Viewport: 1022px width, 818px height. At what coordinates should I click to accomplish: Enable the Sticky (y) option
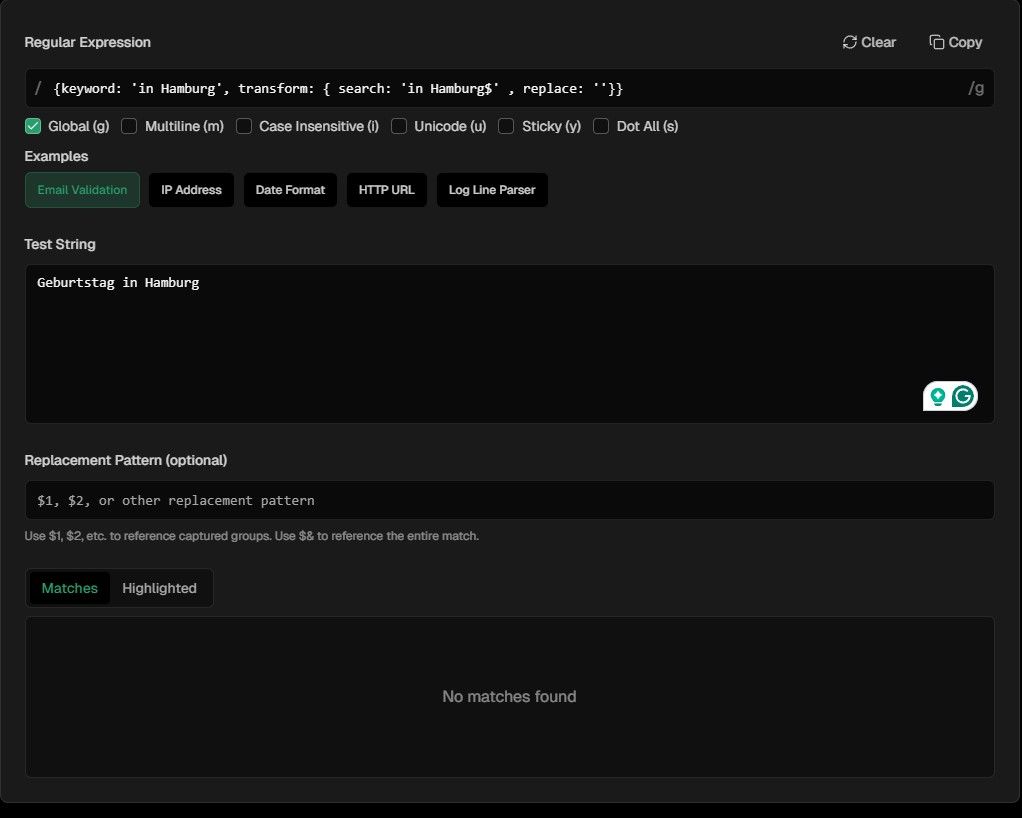pos(506,126)
